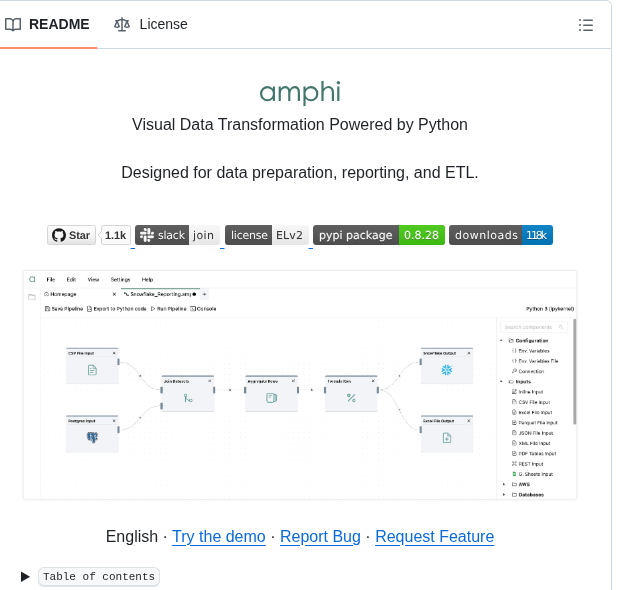Switch to the README tab
The width and height of the screenshot is (619, 590).
48,24
